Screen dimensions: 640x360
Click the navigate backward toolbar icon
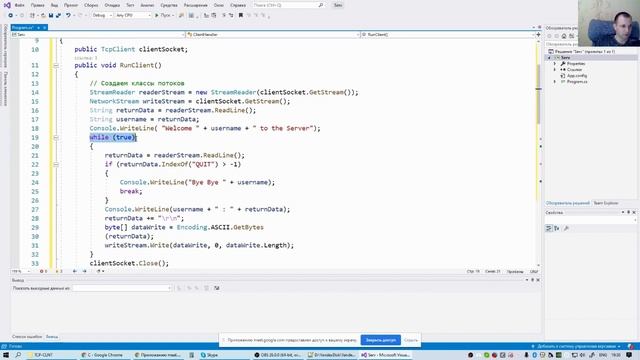(11, 16)
